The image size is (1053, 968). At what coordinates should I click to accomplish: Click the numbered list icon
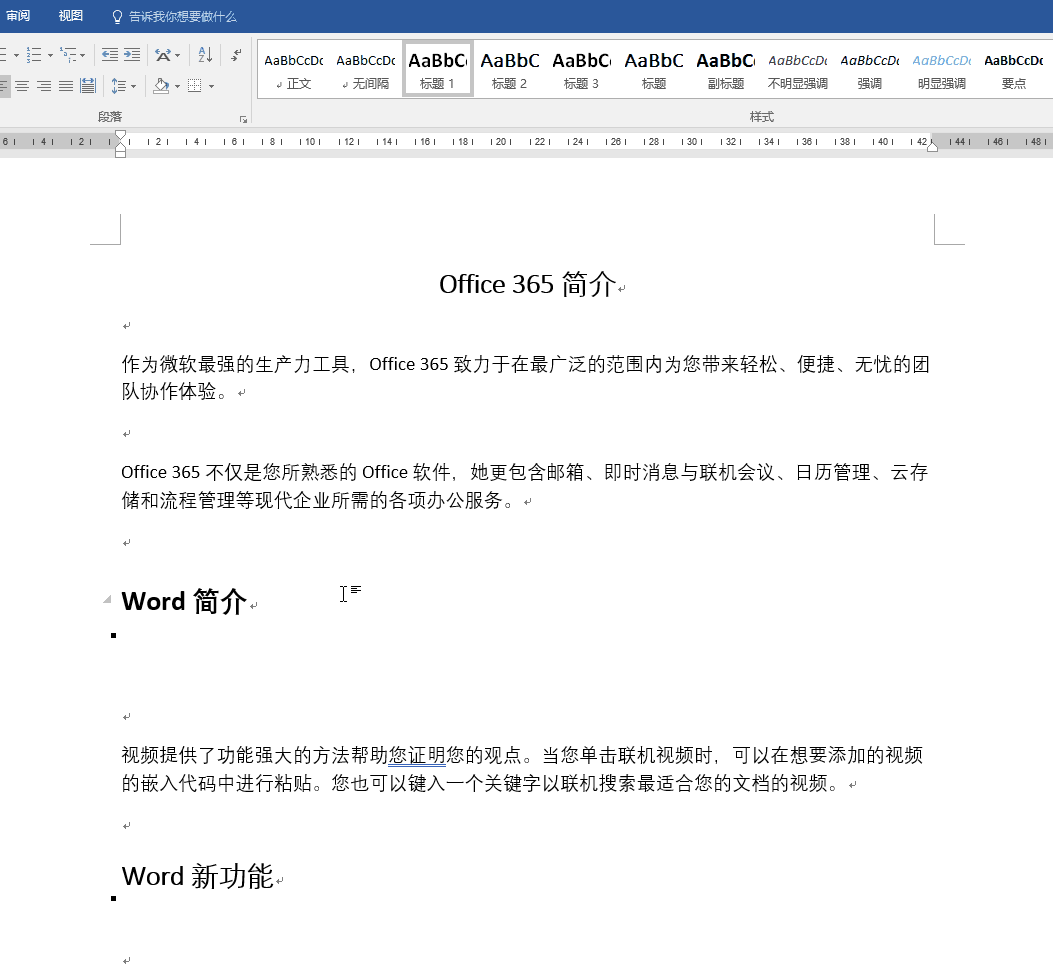tap(34, 54)
